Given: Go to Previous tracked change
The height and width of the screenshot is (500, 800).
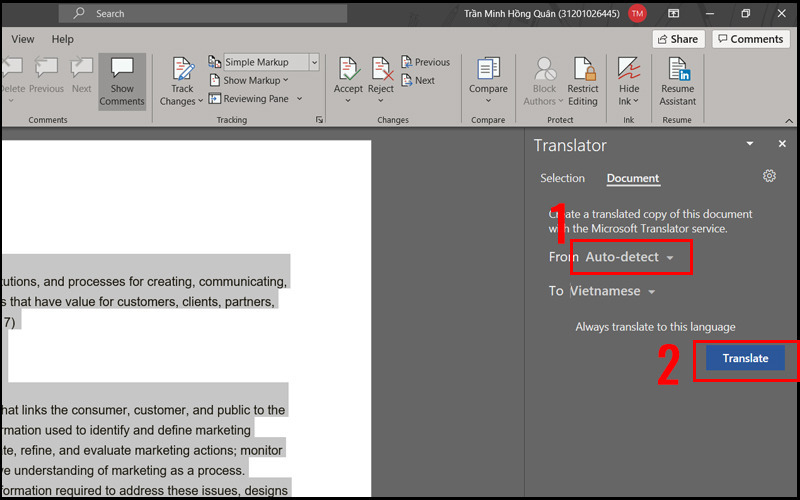Looking at the screenshot, I should tap(425, 62).
